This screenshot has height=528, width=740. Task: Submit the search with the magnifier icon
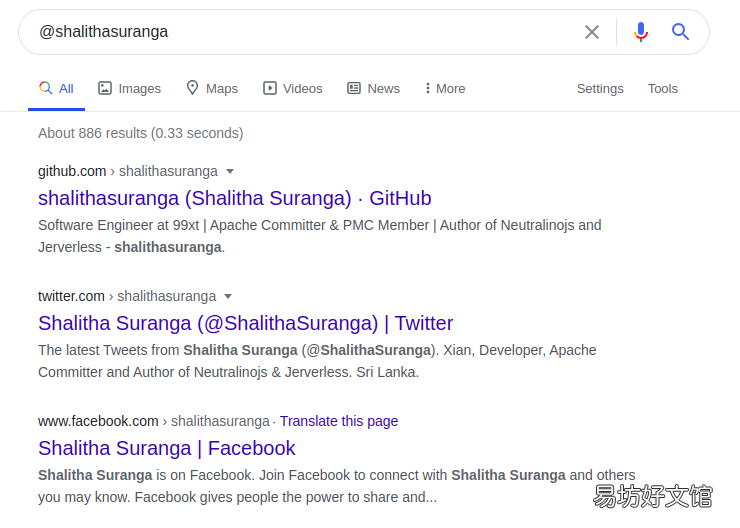click(680, 32)
